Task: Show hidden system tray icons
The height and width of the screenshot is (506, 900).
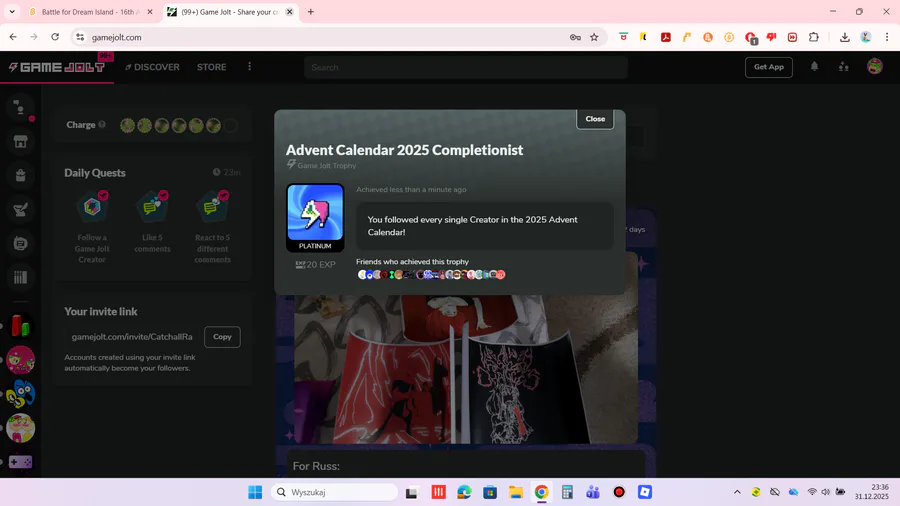Action: (737, 492)
